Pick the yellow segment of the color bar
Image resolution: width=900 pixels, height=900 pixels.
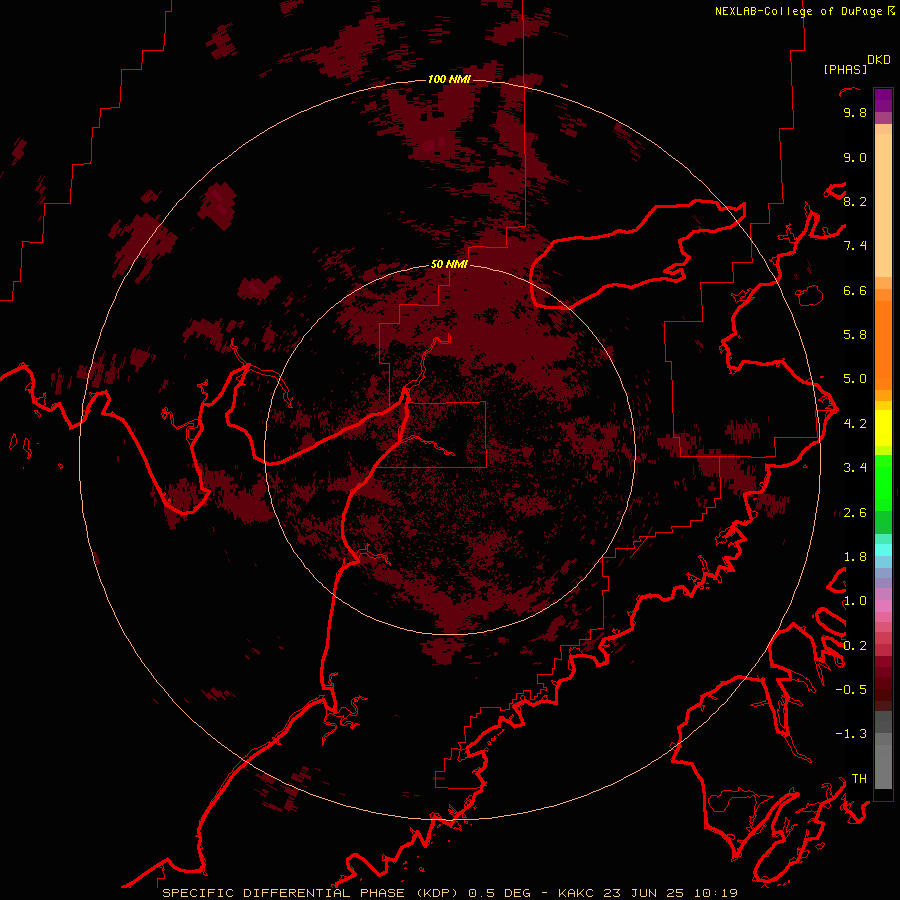(883, 428)
